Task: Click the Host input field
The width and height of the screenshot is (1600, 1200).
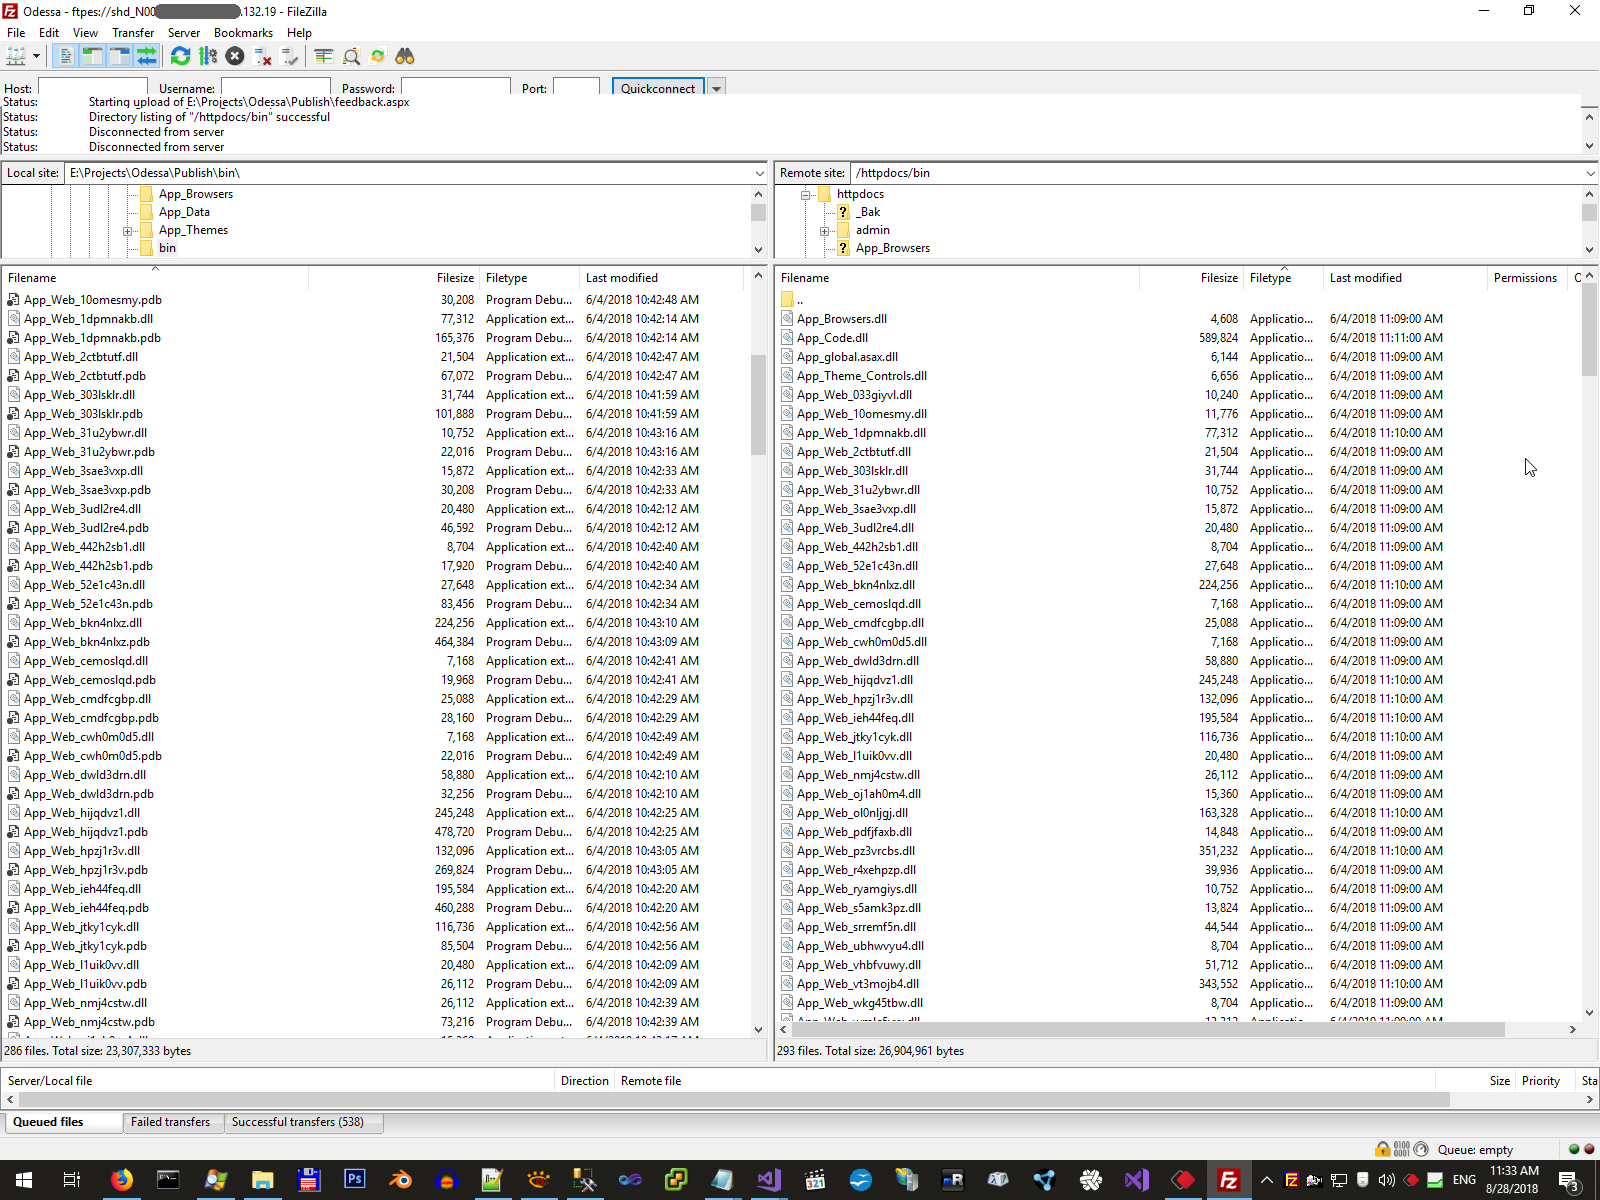Action: [x=92, y=88]
